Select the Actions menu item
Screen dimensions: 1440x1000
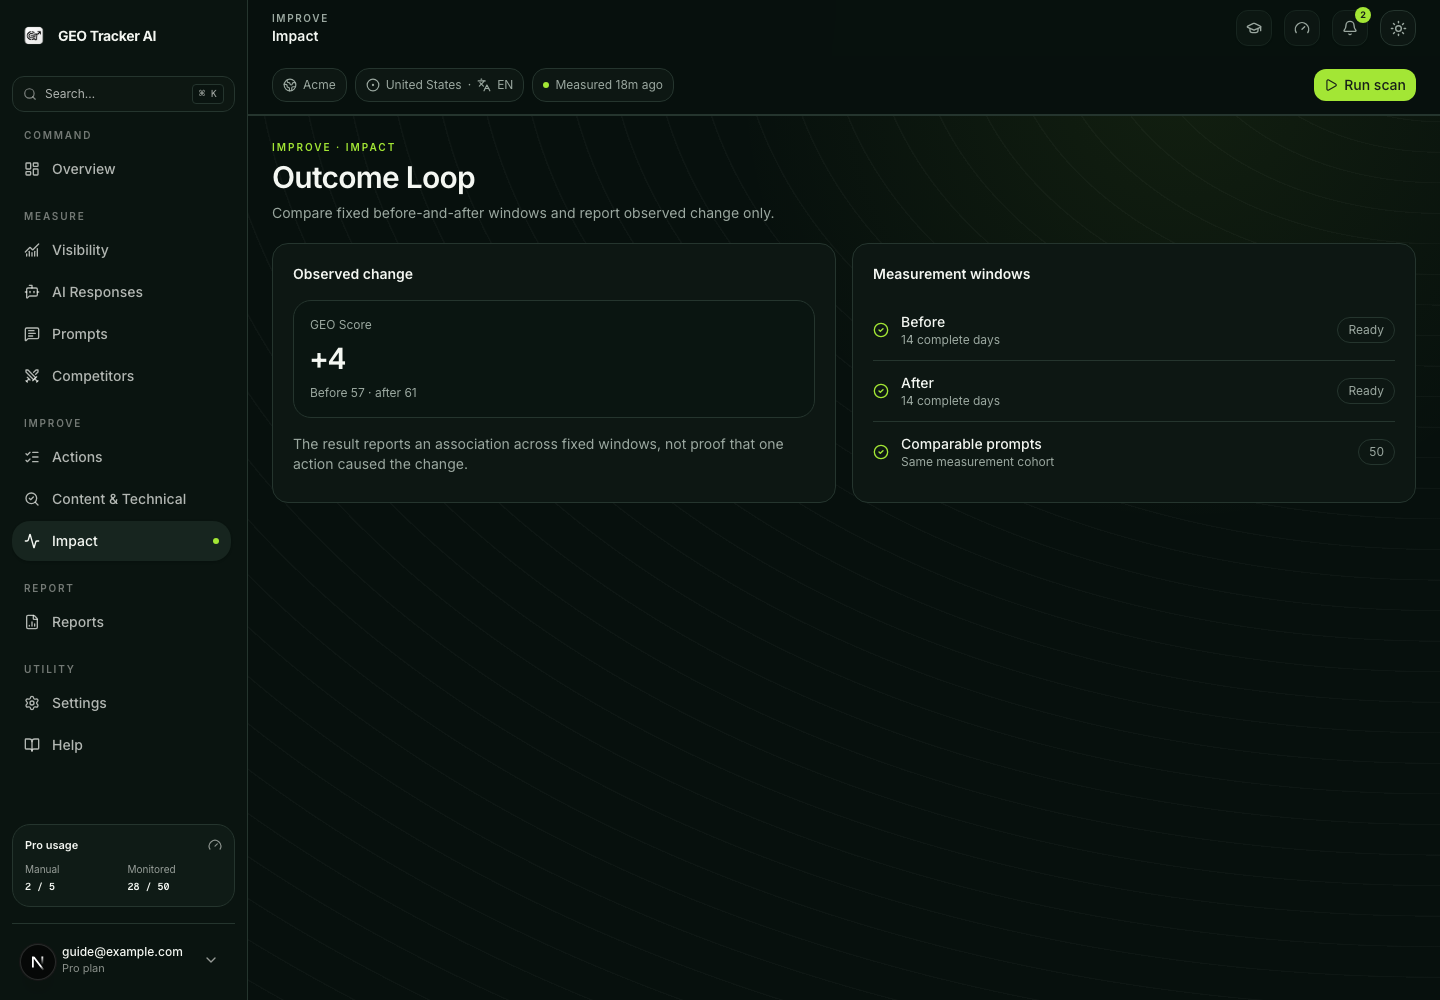point(121,457)
